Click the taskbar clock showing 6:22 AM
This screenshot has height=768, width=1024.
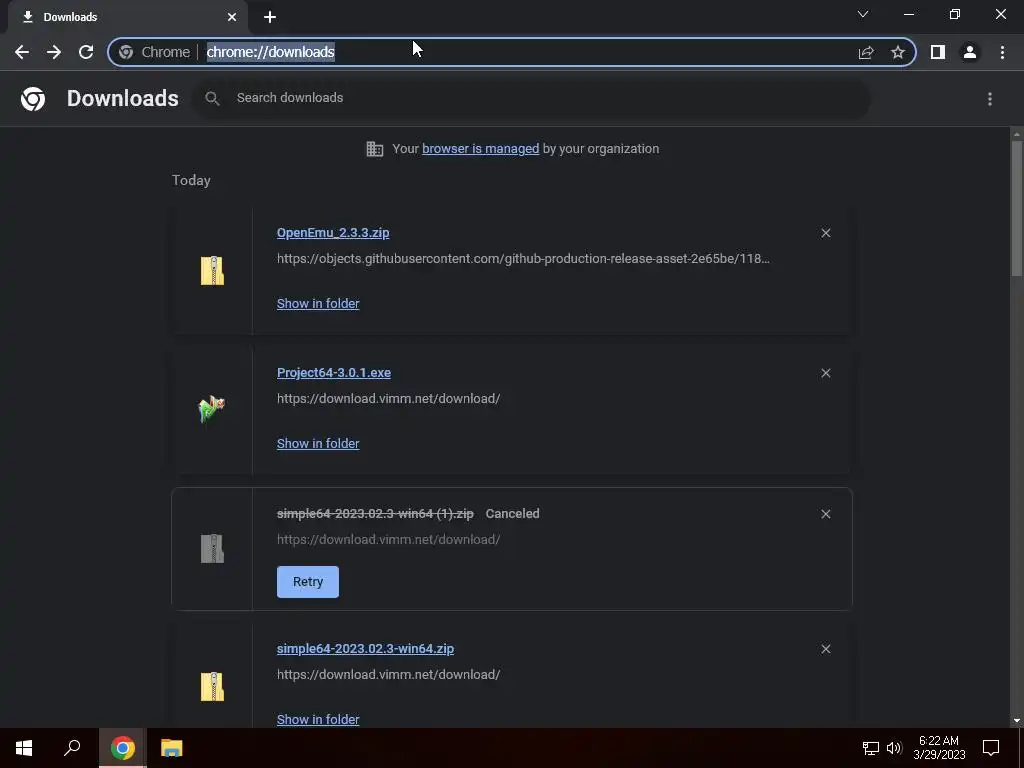pos(939,748)
